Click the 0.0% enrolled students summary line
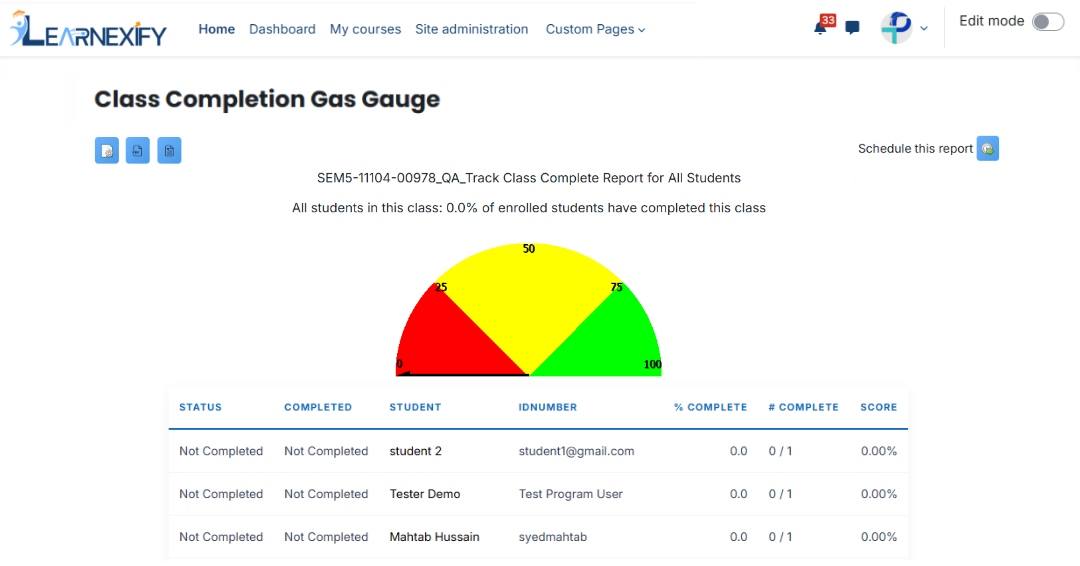1080x566 pixels. tap(529, 208)
